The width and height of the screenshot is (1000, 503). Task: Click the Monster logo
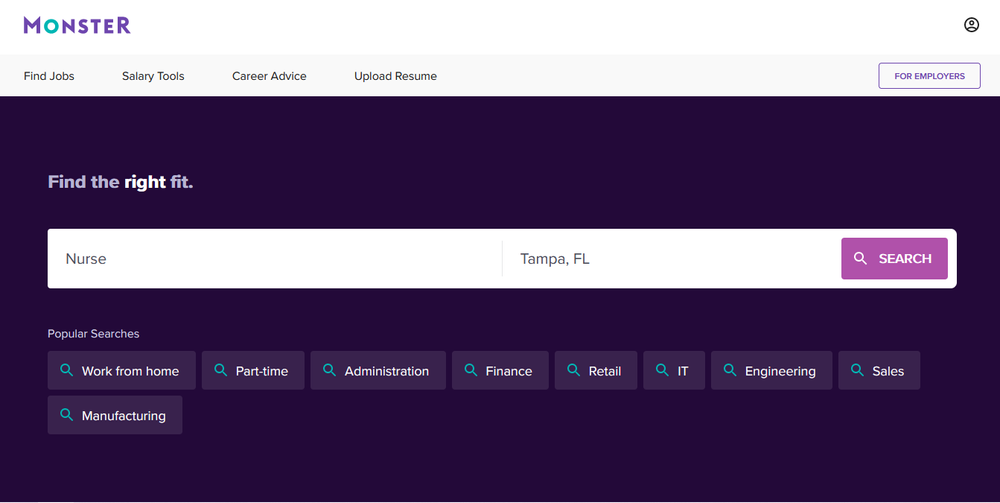pos(77,25)
